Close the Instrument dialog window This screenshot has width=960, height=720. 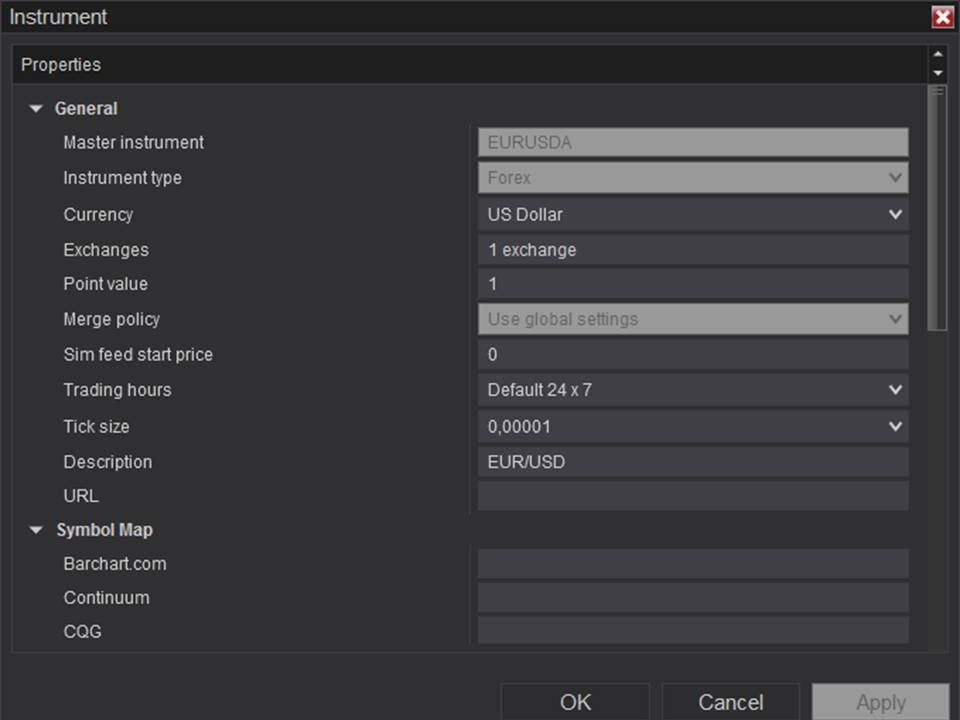pyautogui.click(x=942, y=17)
